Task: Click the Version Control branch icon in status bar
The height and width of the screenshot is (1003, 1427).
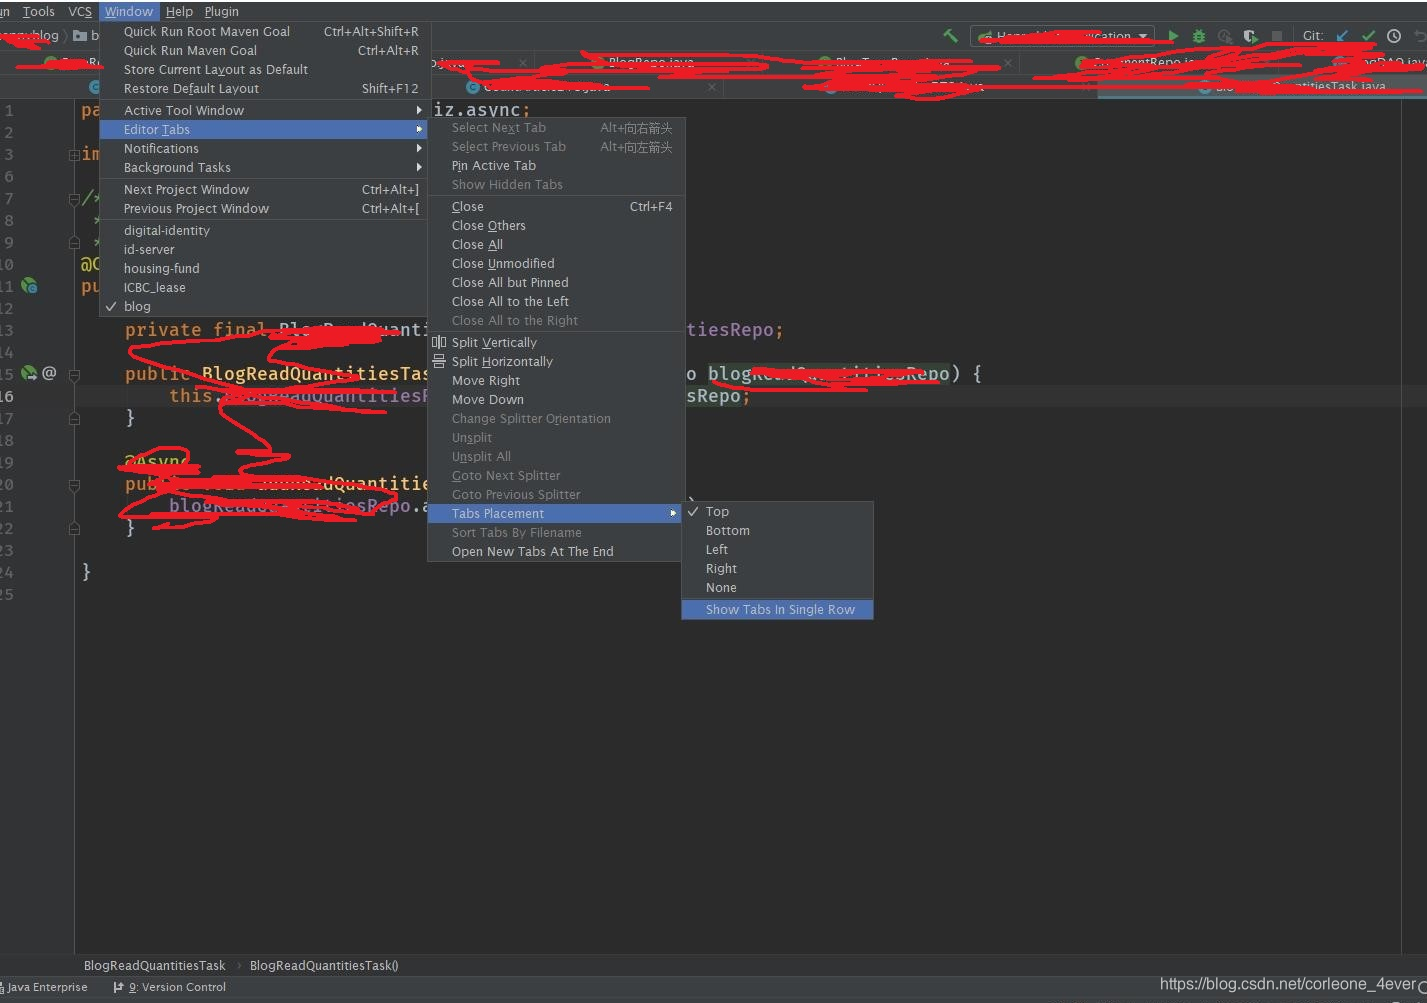Action: click(x=118, y=987)
